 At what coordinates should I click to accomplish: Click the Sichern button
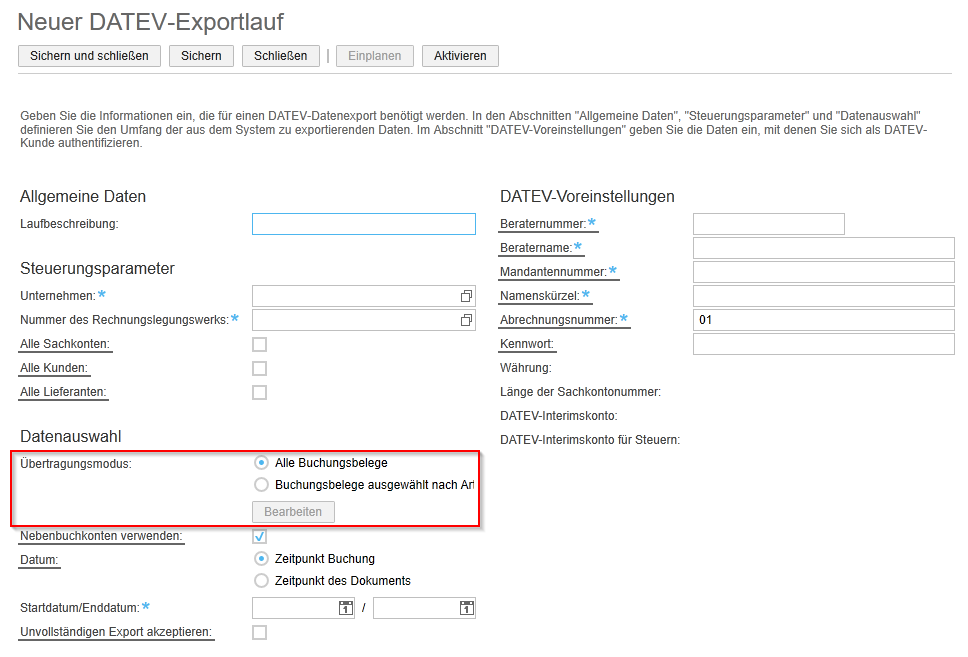pyautogui.click(x=201, y=56)
